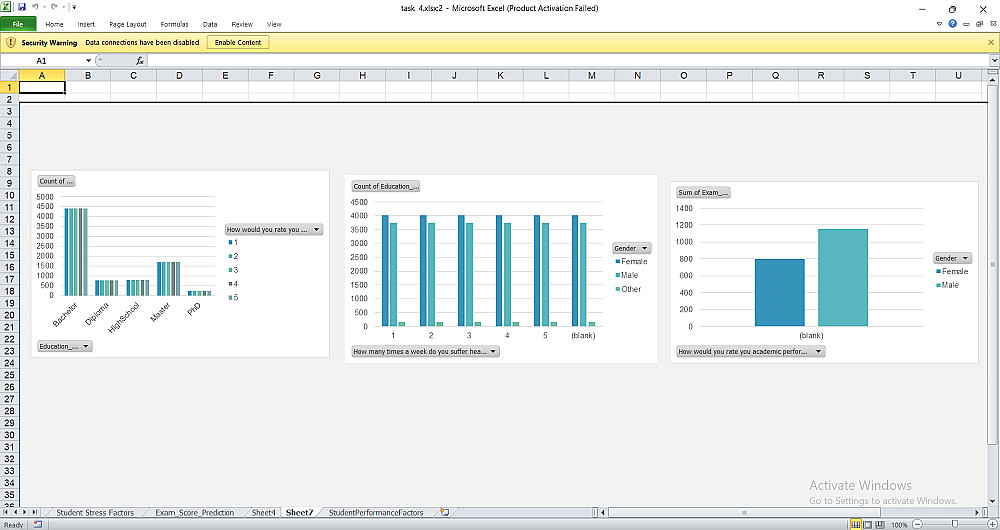
Task: Click the Undo arrow icon
Action: (35, 8)
